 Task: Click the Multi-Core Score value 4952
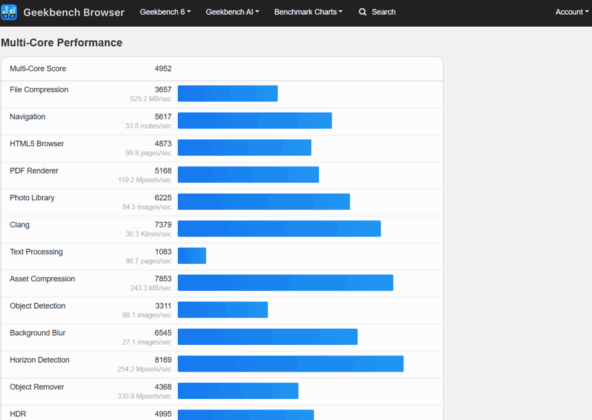[163, 69]
